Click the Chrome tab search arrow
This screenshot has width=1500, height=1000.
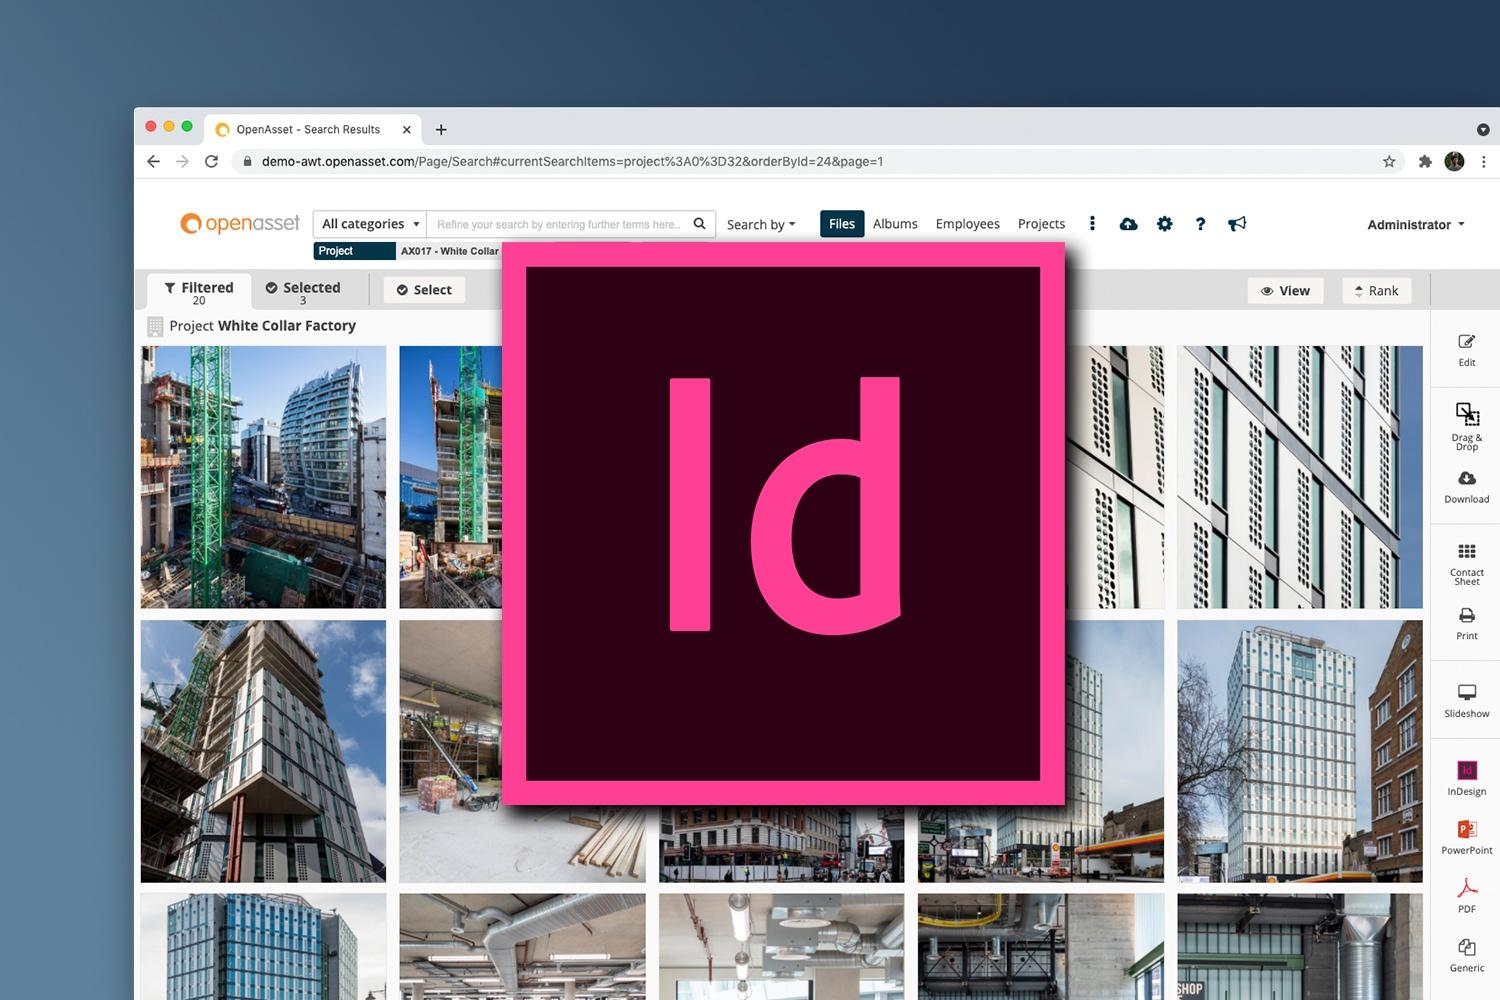pos(1483,129)
